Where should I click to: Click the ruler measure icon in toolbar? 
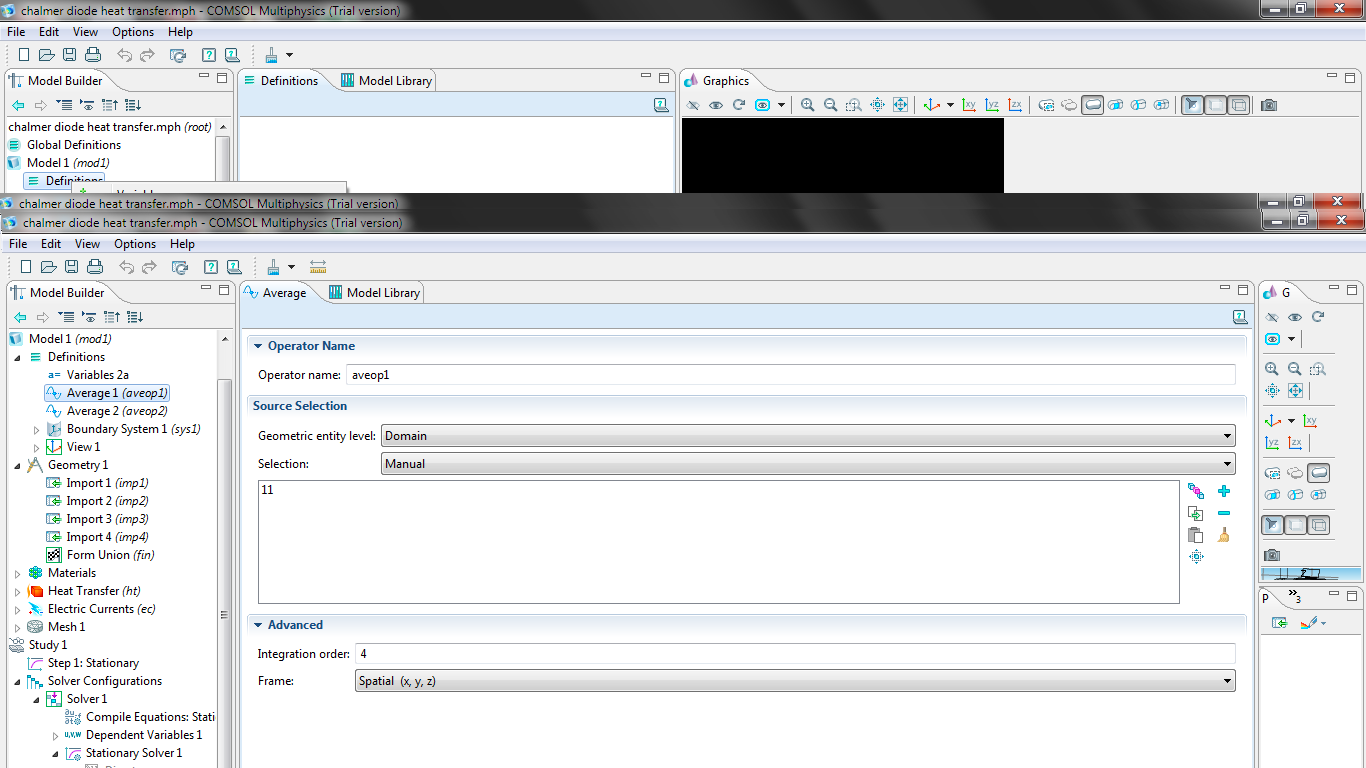tap(318, 267)
